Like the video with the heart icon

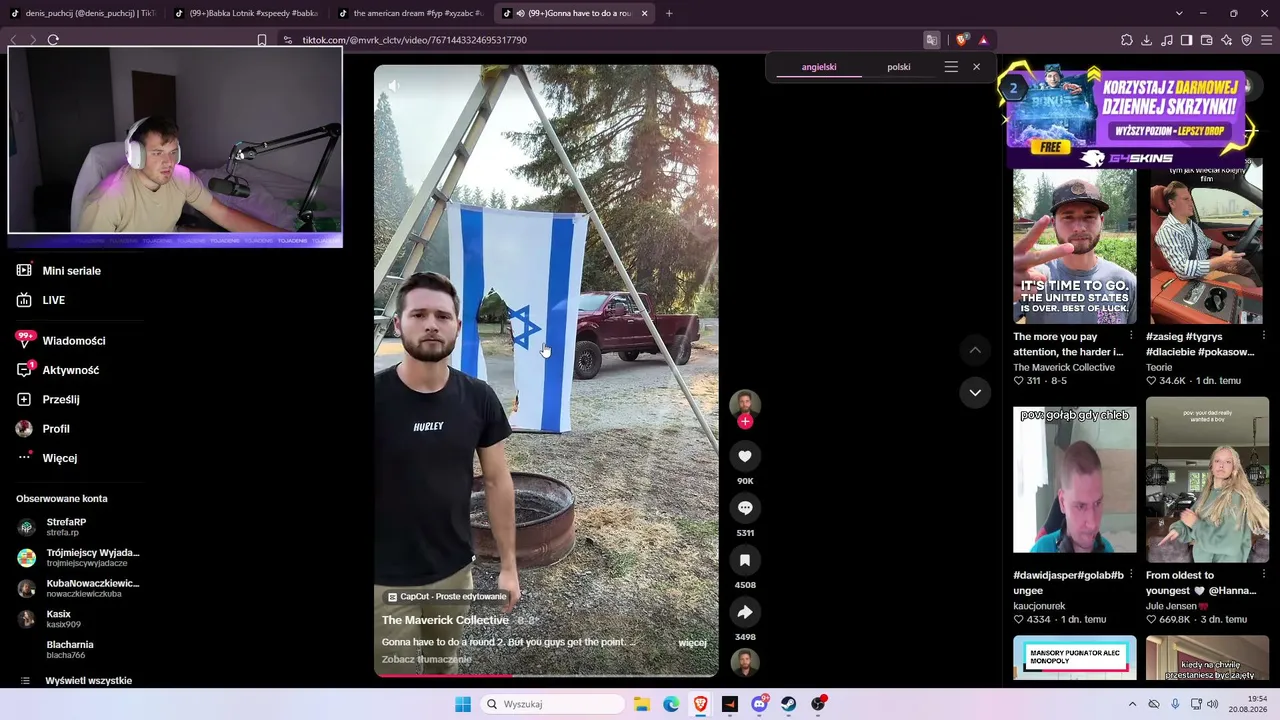(x=745, y=456)
